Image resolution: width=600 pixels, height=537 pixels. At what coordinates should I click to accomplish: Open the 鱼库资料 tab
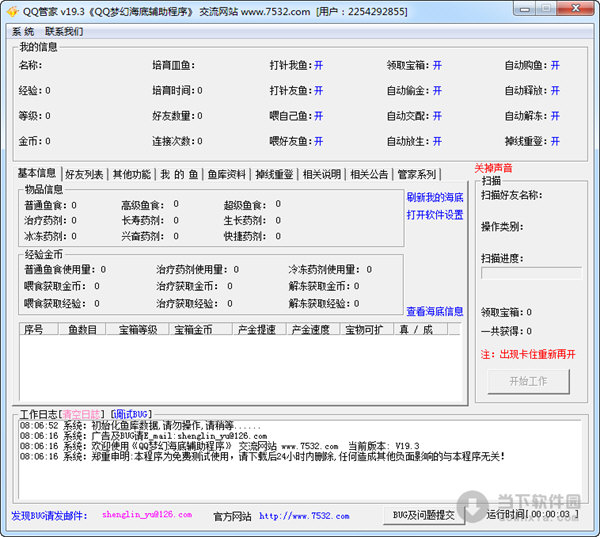[227, 175]
